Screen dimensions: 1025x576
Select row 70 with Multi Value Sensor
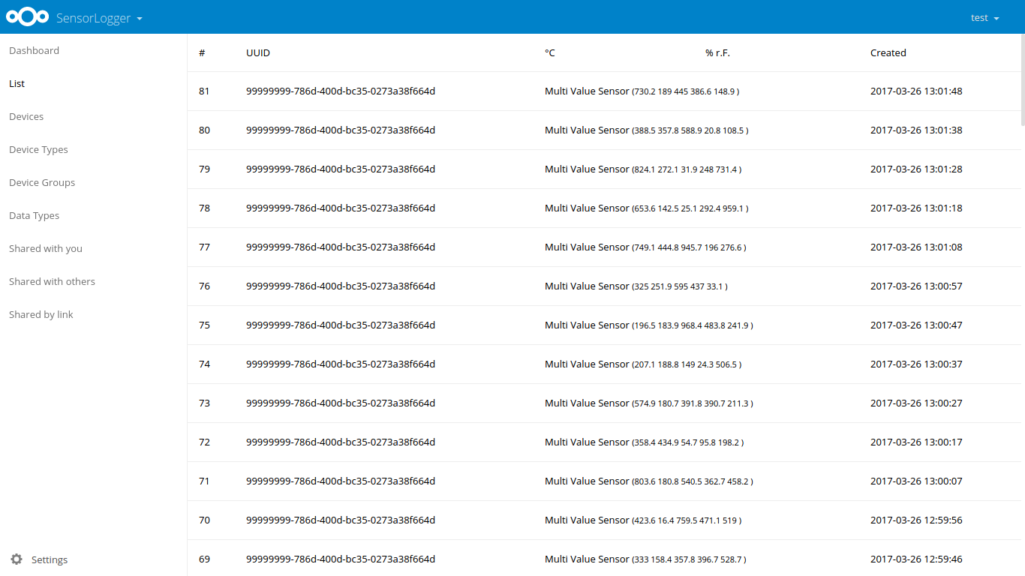604,520
